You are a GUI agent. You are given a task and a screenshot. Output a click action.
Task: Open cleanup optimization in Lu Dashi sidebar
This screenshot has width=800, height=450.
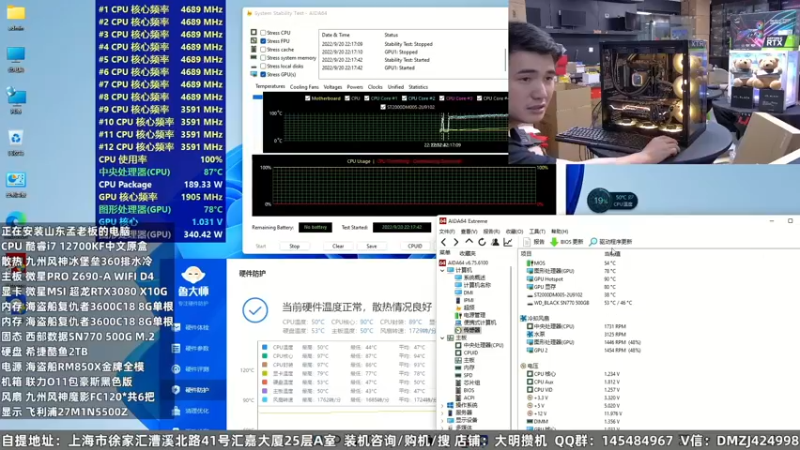(x=192, y=411)
